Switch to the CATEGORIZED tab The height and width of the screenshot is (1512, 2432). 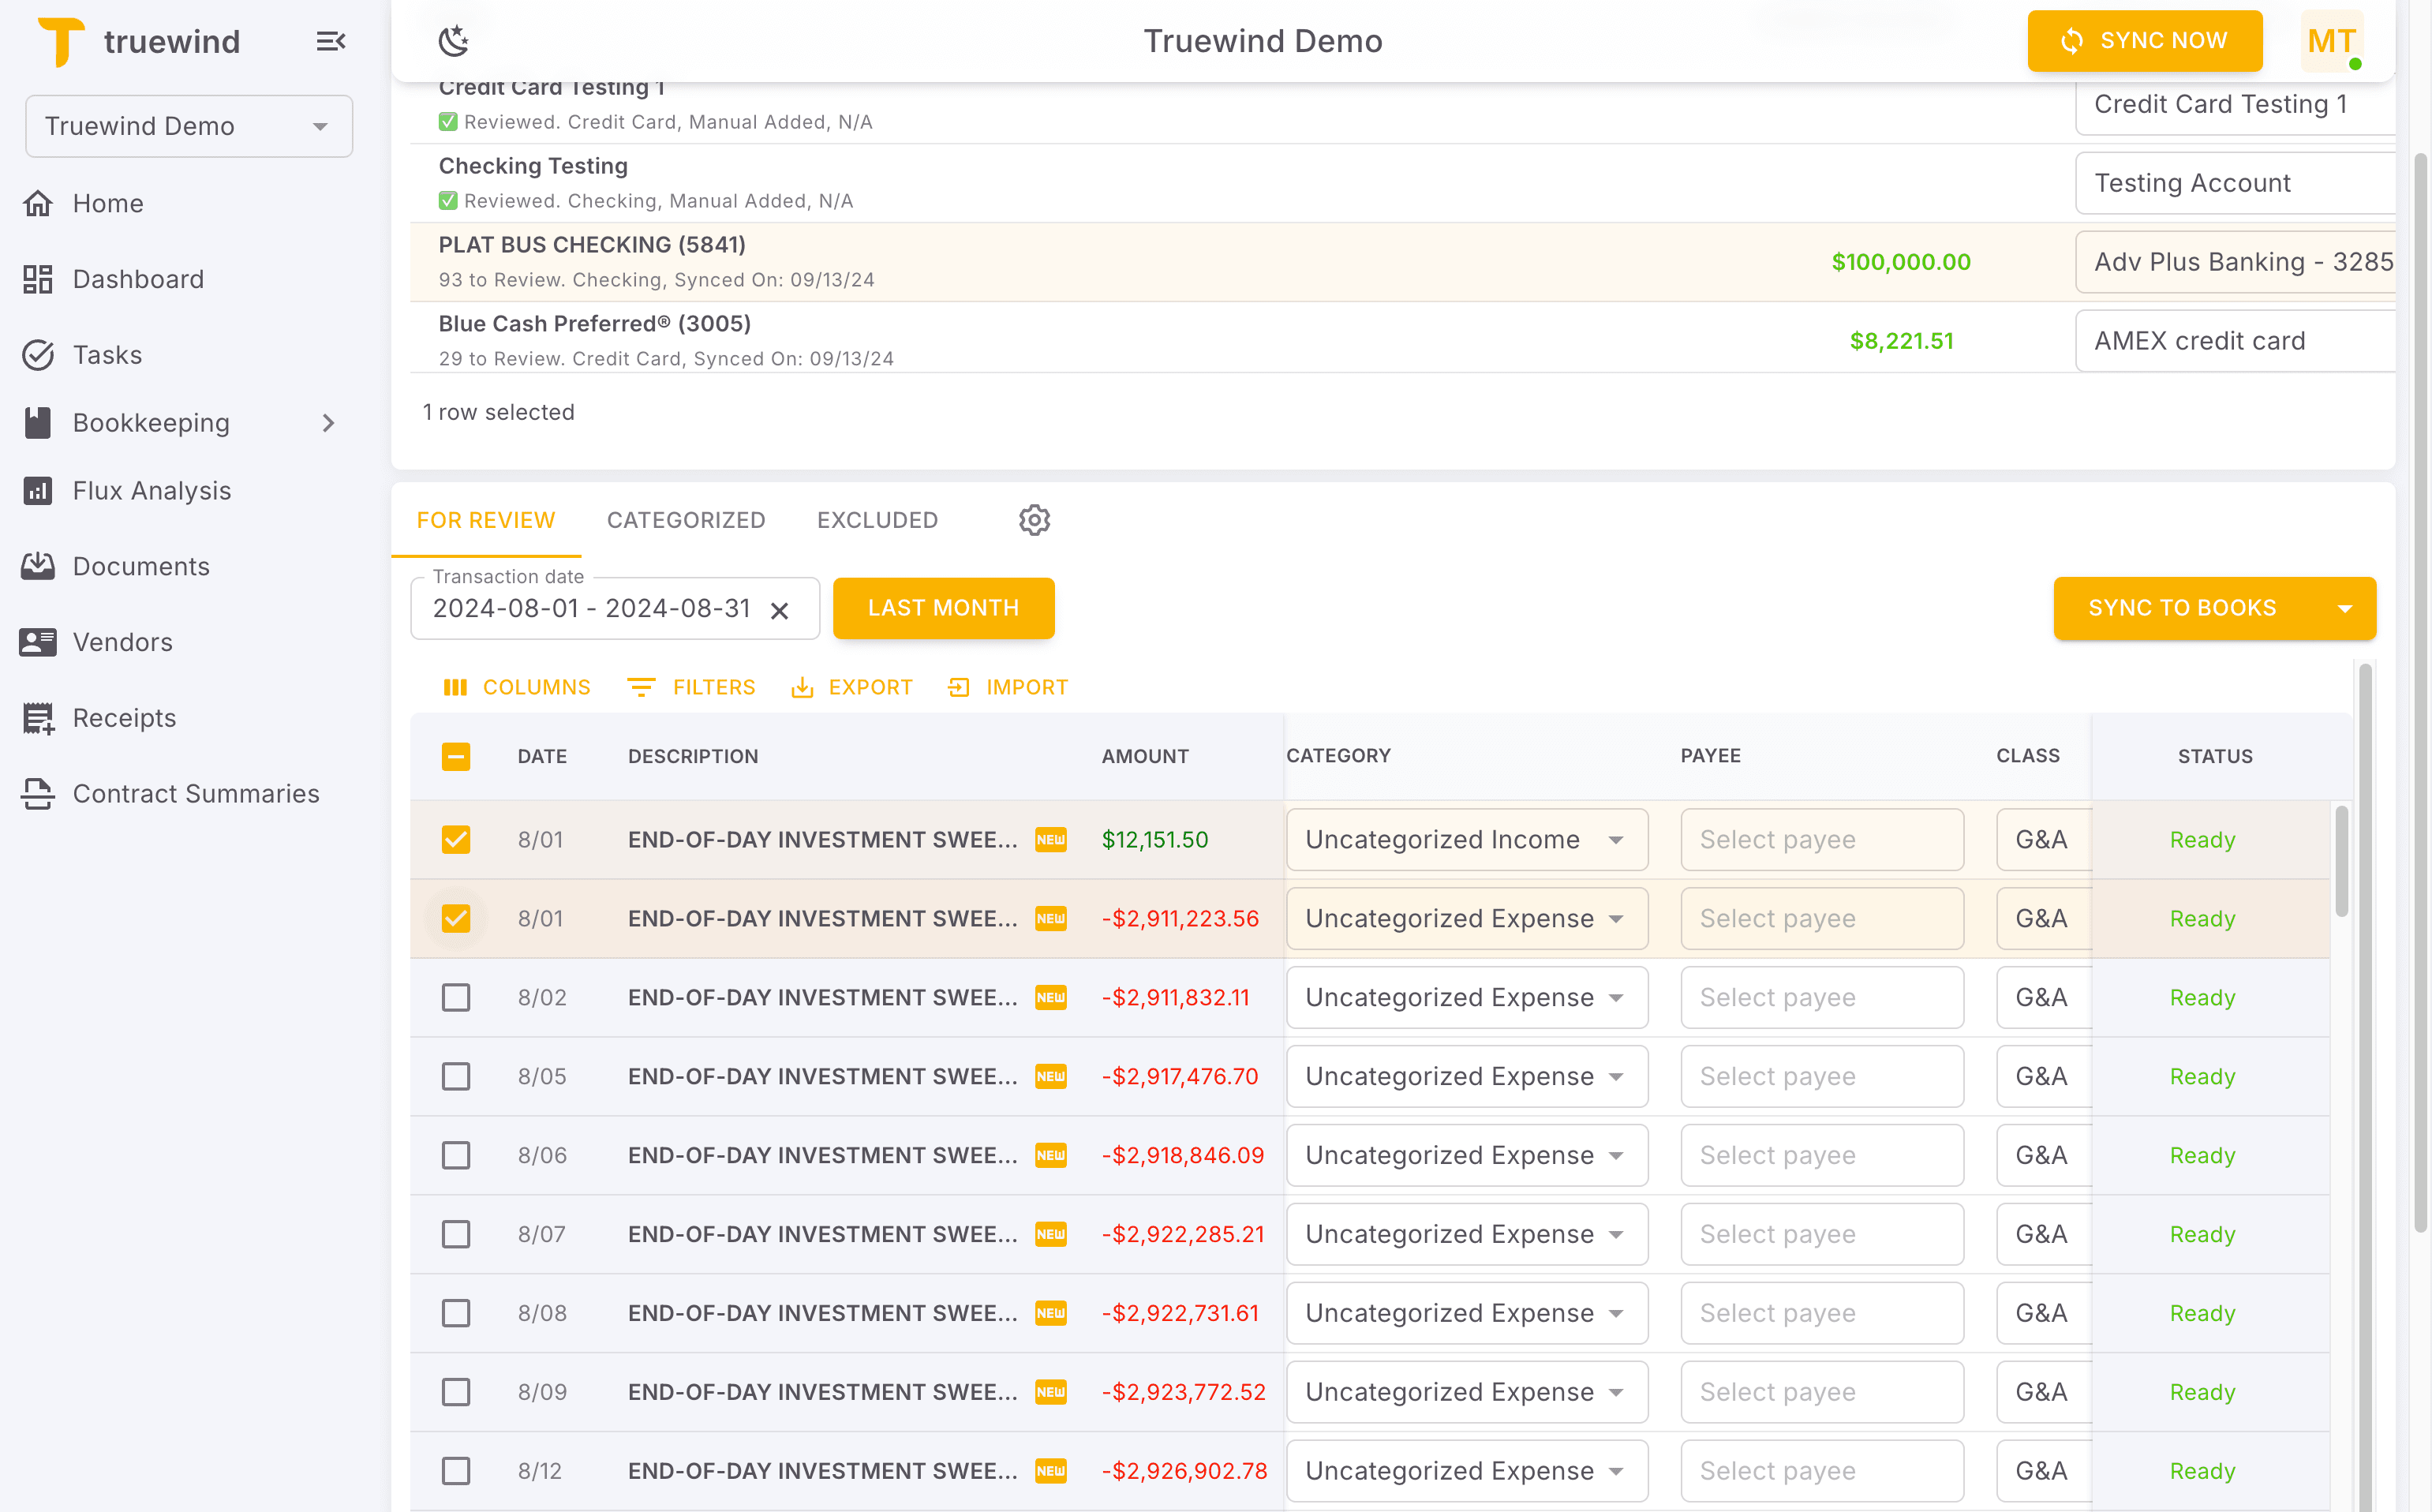tap(686, 519)
